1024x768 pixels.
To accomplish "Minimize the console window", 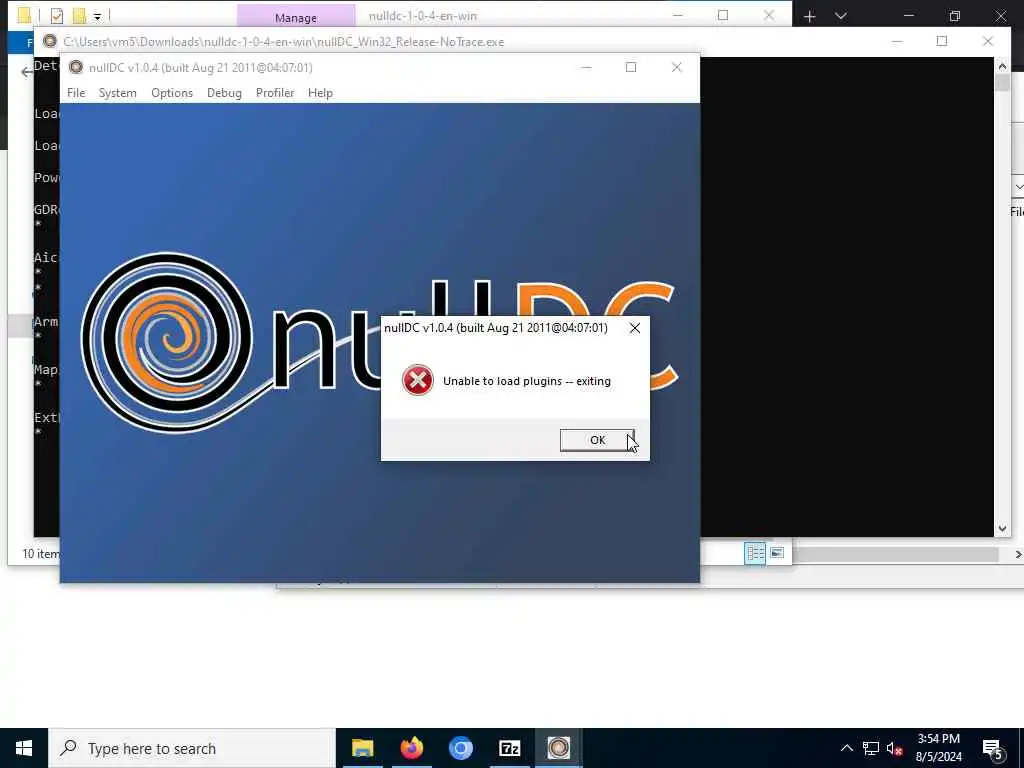I will coord(897,41).
